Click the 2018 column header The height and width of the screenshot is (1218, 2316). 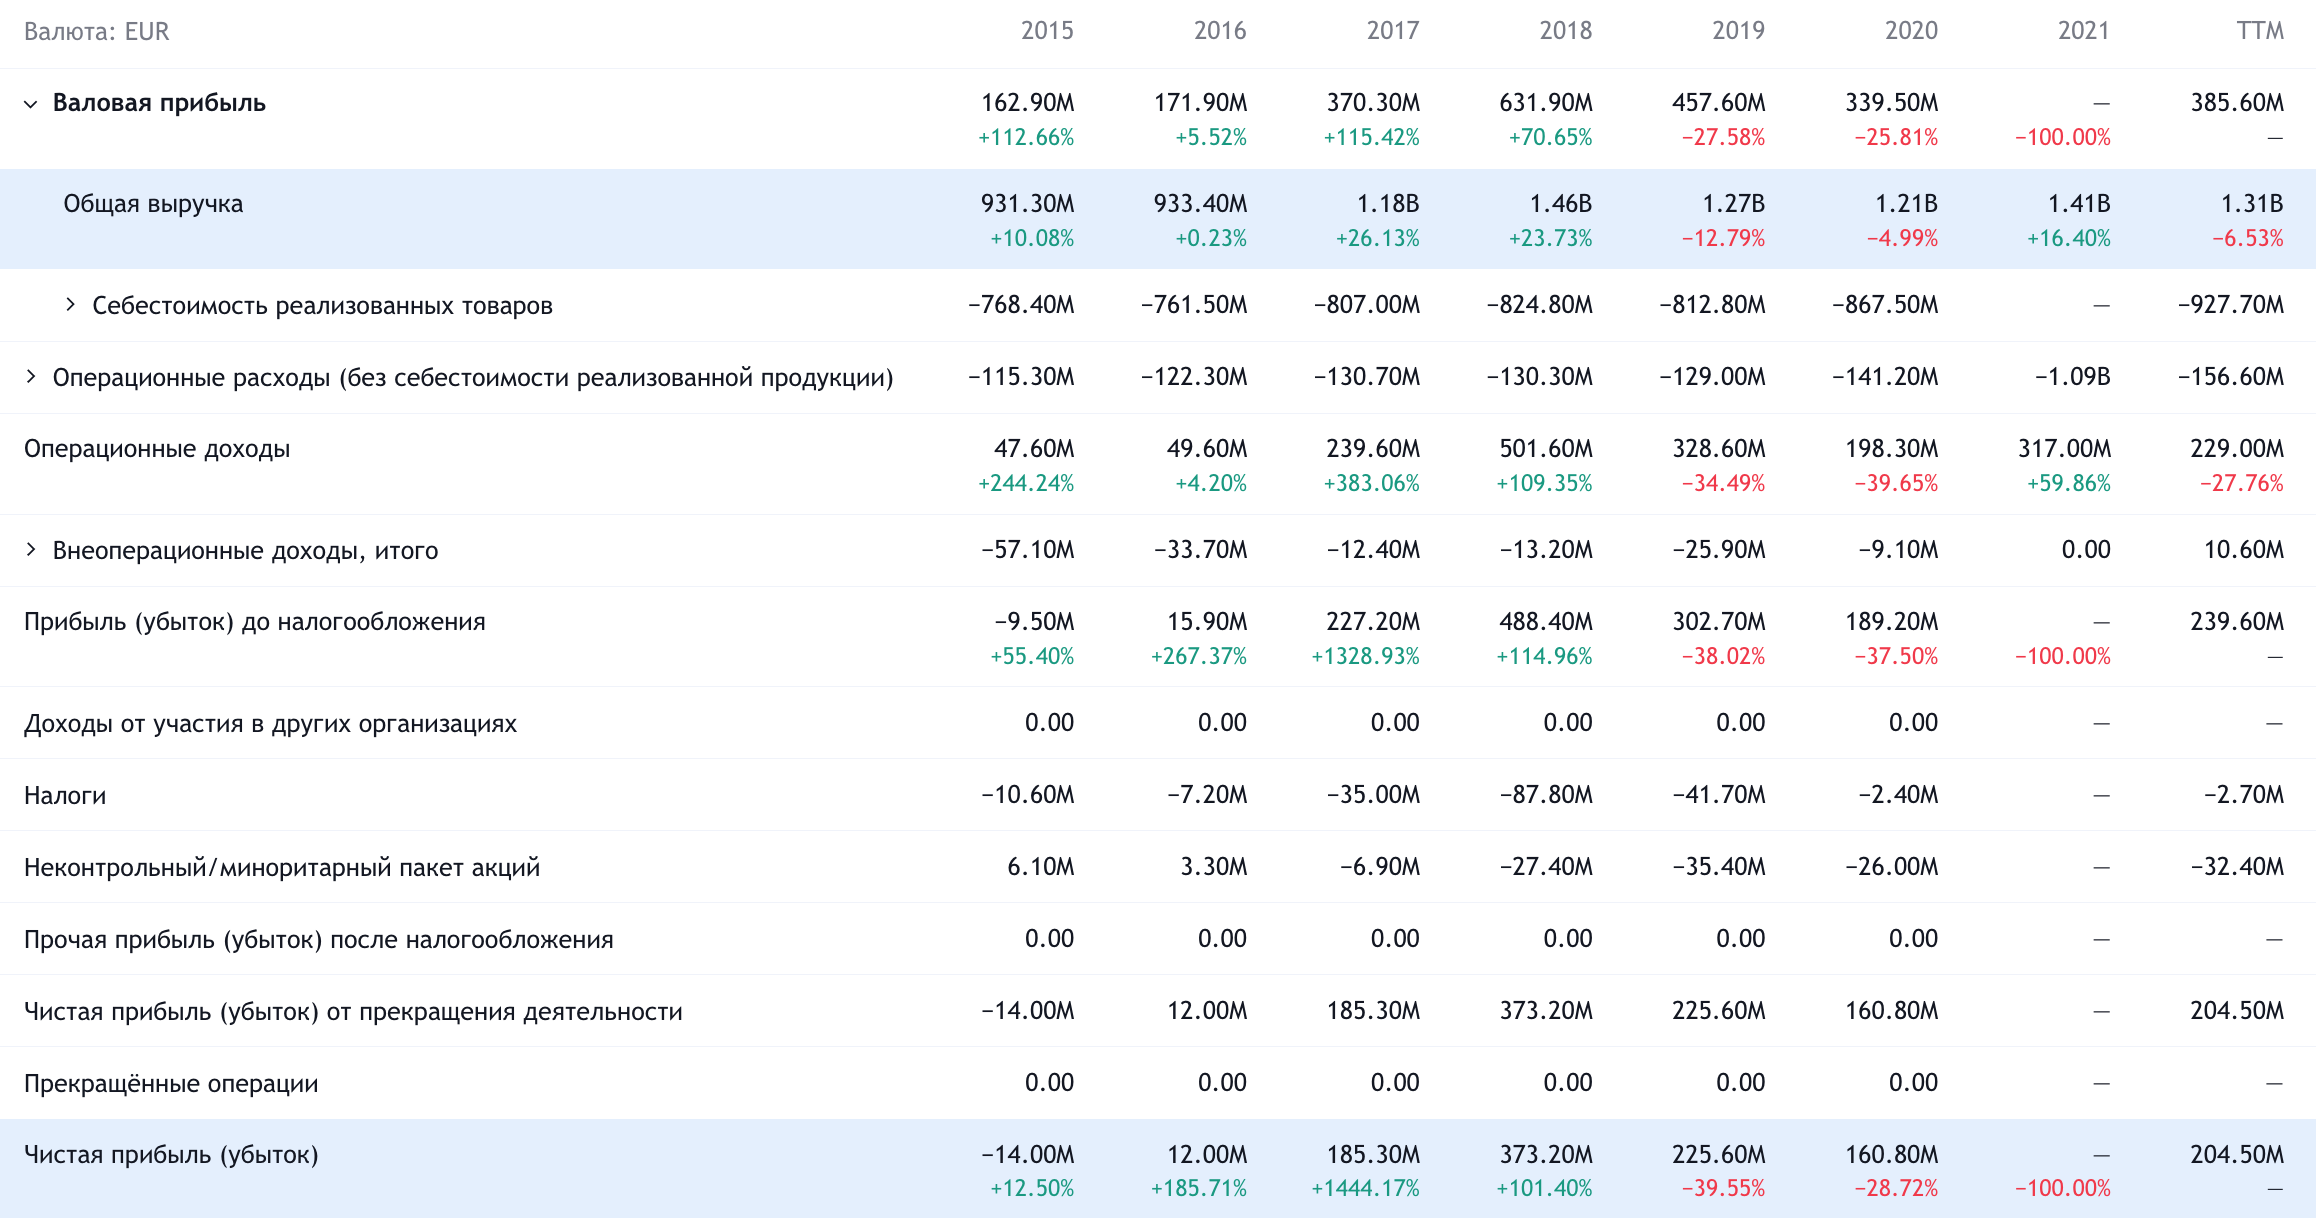(1566, 31)
